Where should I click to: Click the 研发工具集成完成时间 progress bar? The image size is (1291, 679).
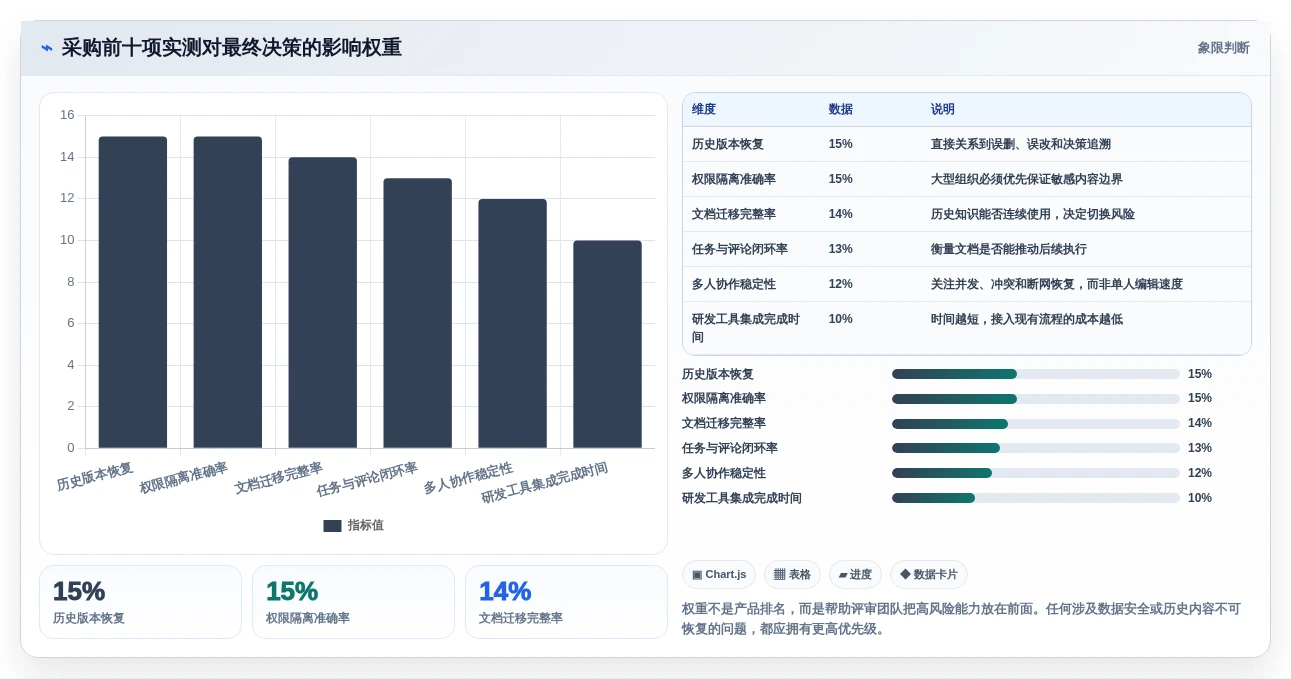point(1036,498)
